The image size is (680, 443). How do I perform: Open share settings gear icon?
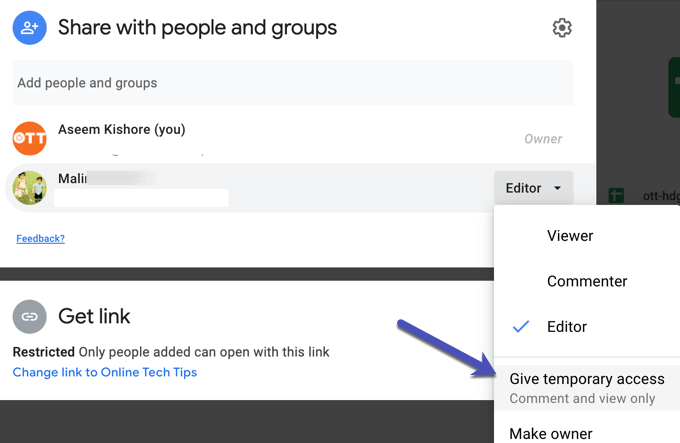[562, 28]
